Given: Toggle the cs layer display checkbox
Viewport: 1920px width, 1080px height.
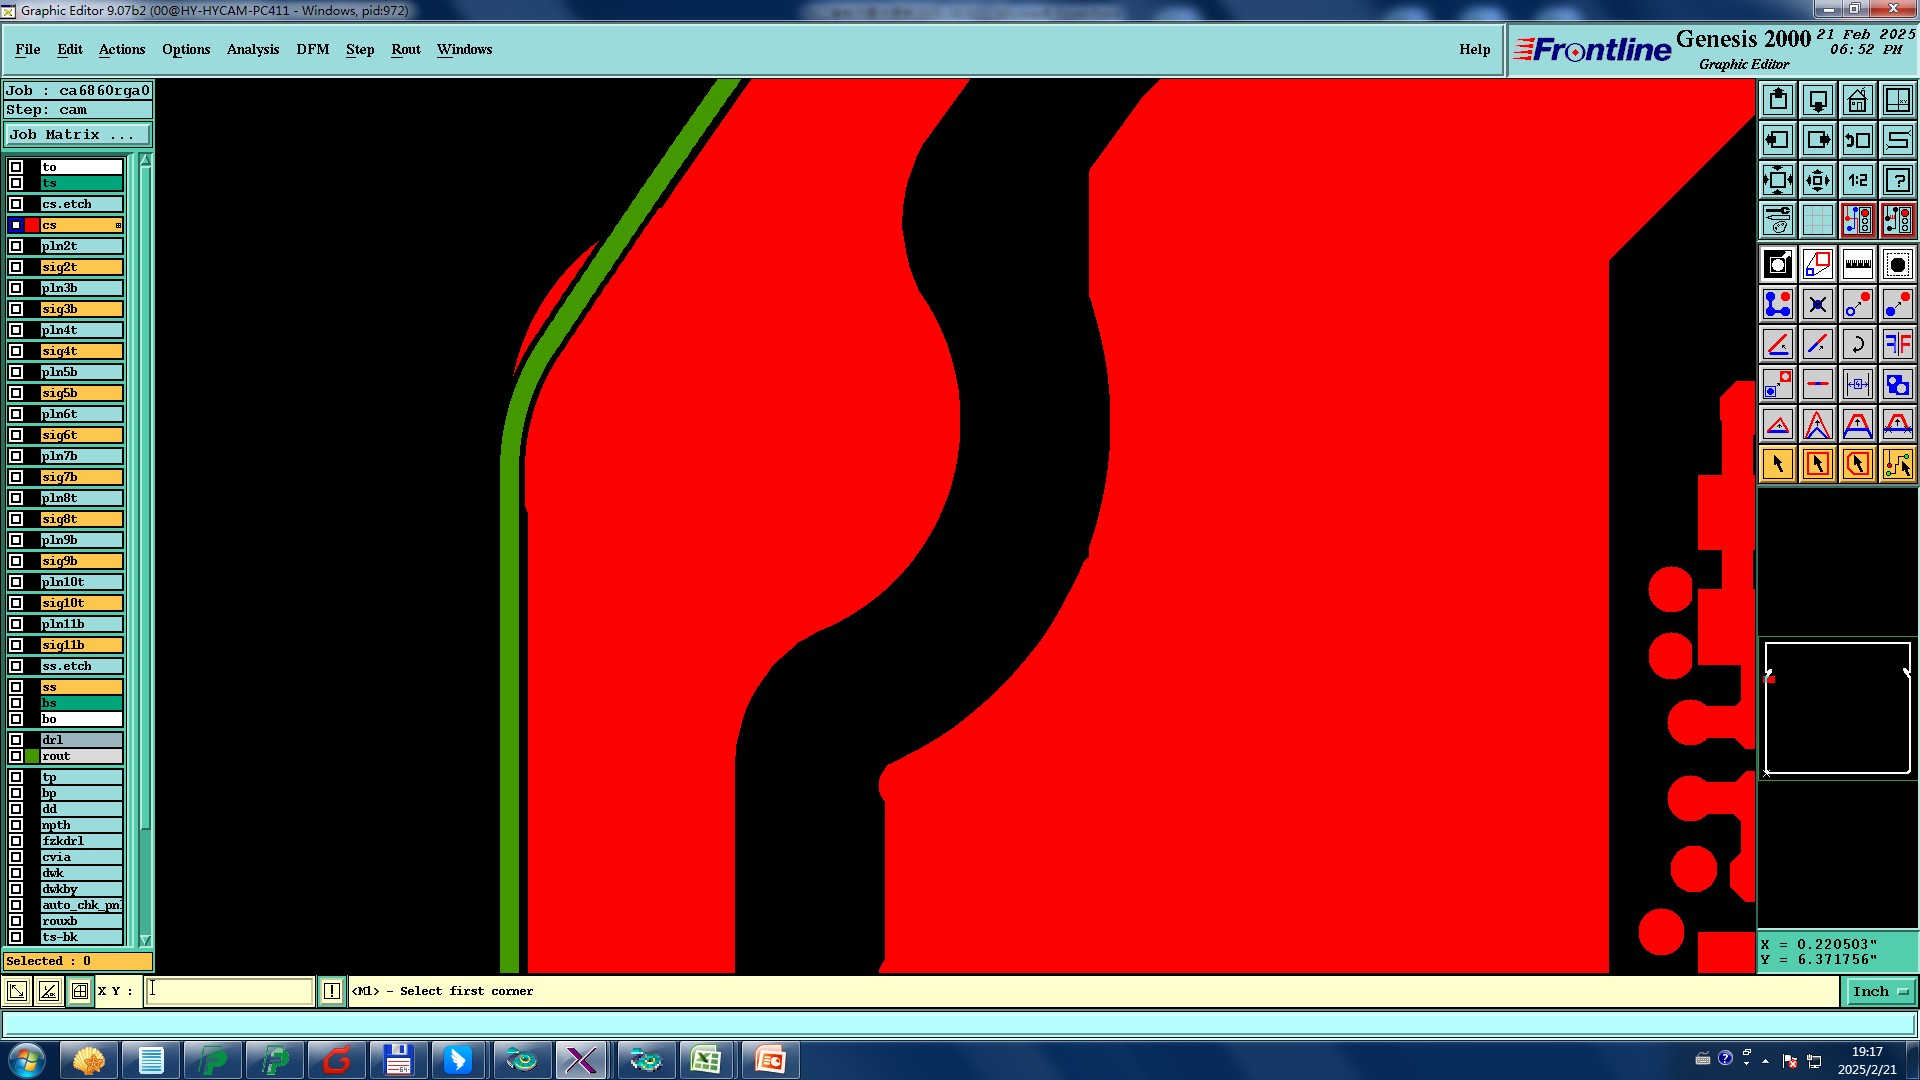Looking at the screenshot, I should [16, 225].
